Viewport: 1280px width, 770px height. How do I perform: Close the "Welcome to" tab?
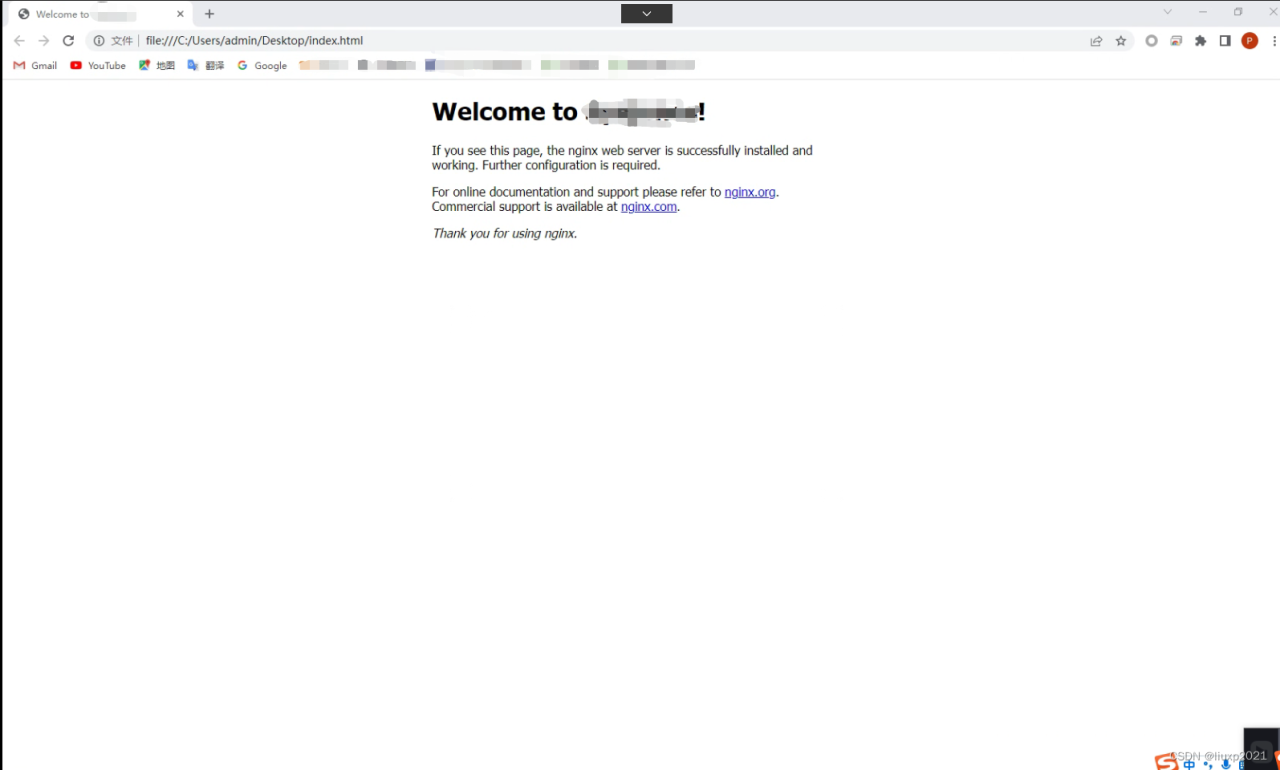tap(181, 14)
